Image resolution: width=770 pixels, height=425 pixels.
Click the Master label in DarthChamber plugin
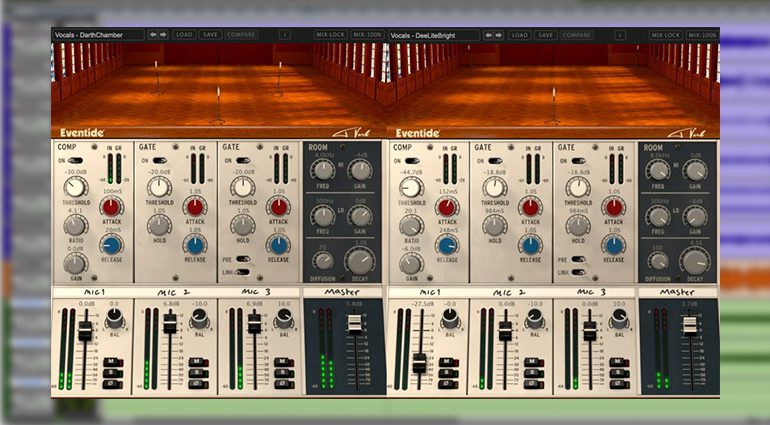click(x=342, y=292)
